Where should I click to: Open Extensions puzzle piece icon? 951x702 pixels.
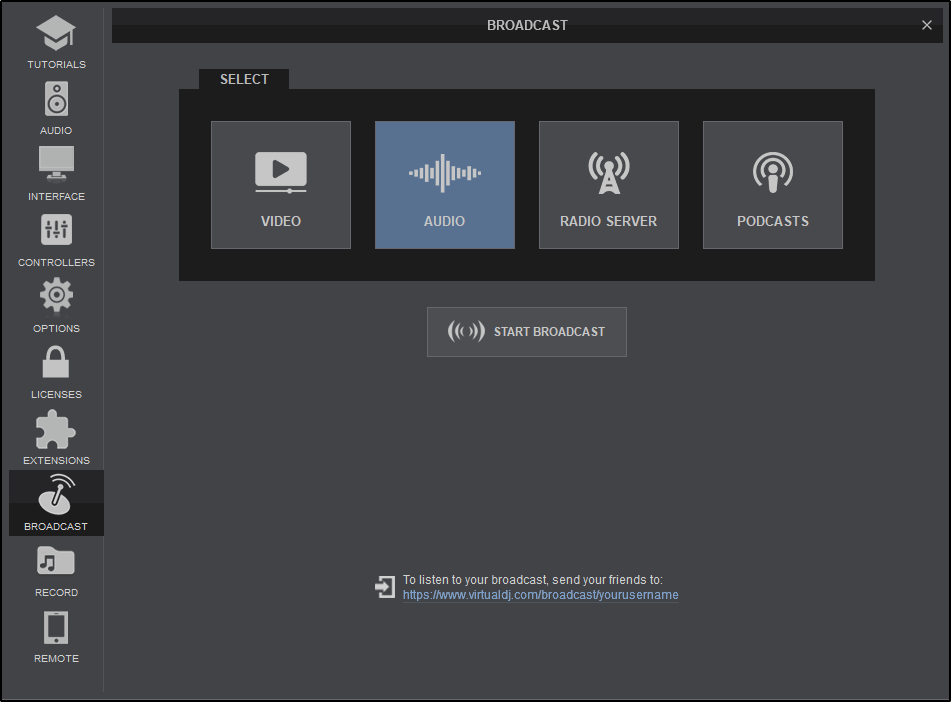pyautogui.click(x=56, y=430)
